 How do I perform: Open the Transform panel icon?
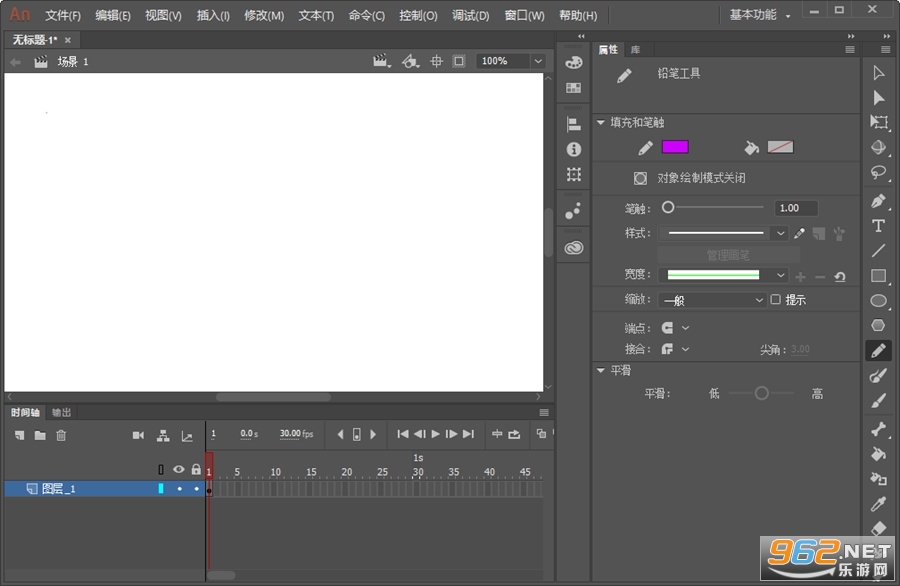click(x=573, y=174)
